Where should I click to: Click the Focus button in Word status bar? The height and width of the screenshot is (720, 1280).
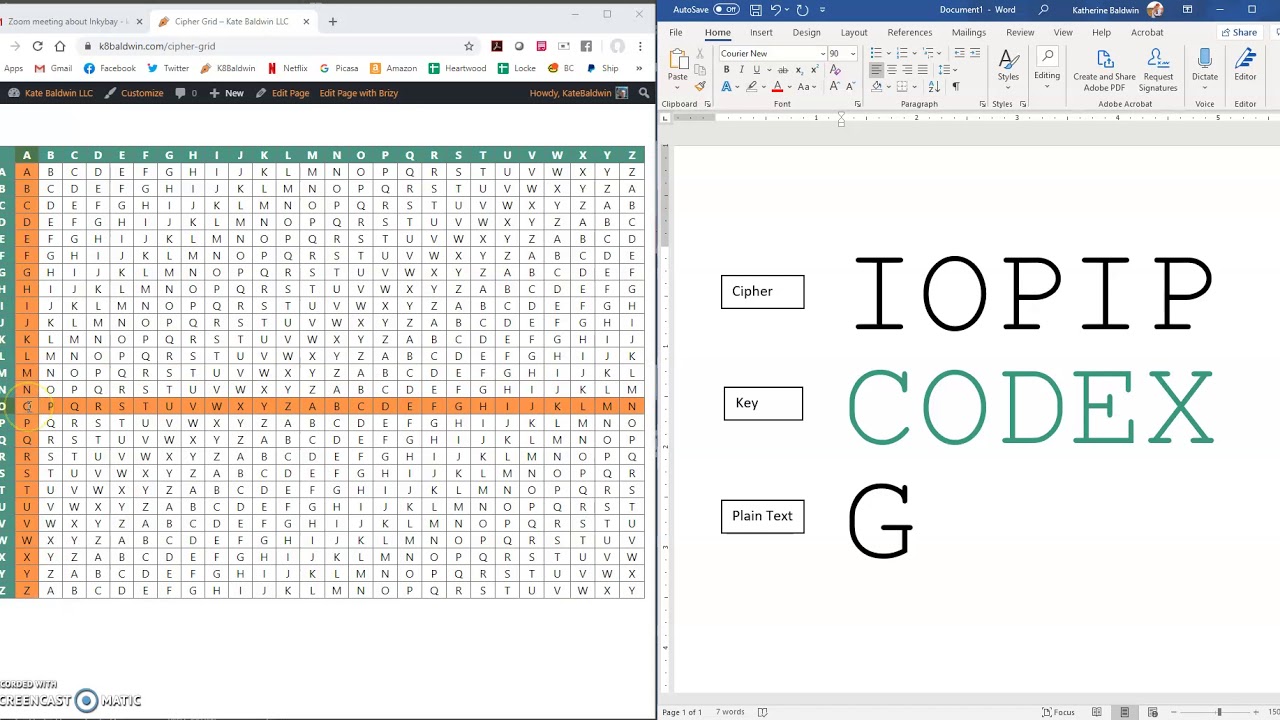1059,712
